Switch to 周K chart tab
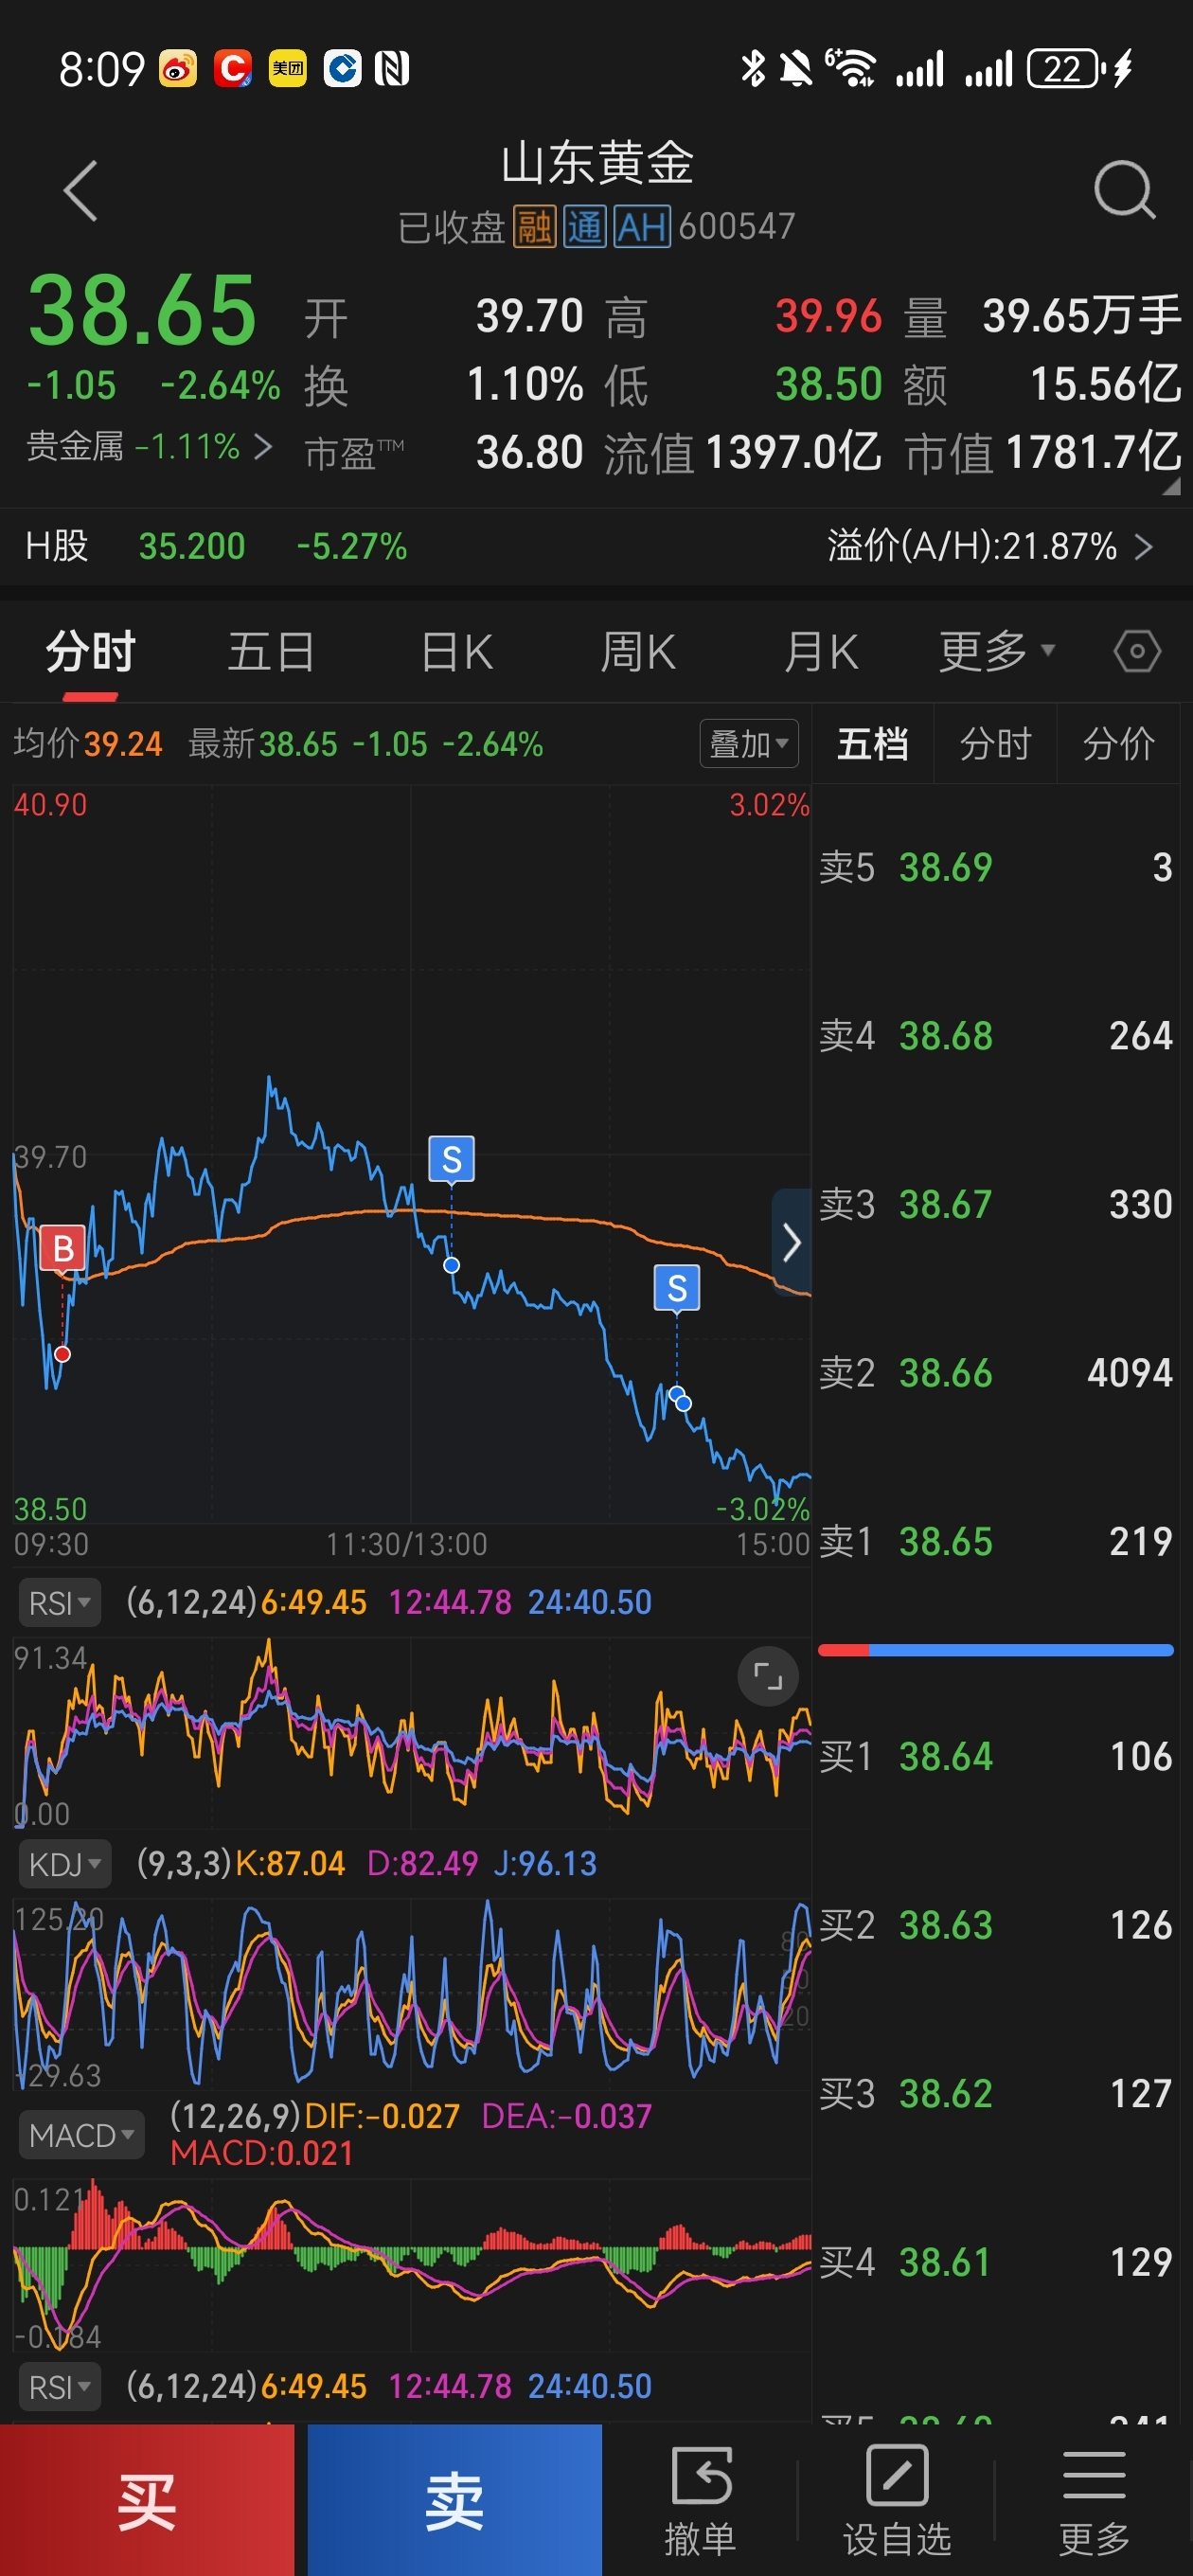 pyautogui.click(x=638, y=652)
